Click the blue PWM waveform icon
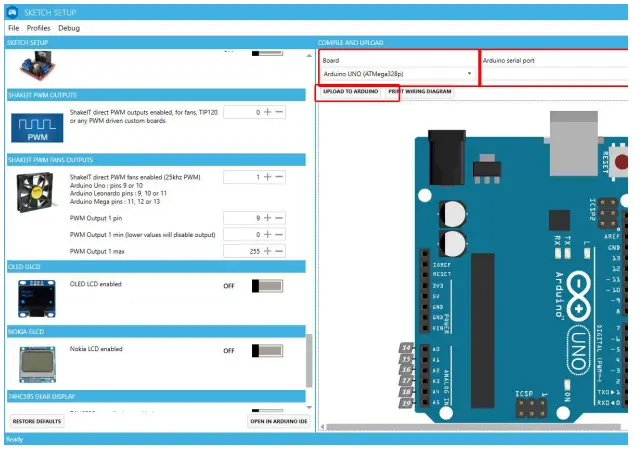 click(x=37, y=128)
